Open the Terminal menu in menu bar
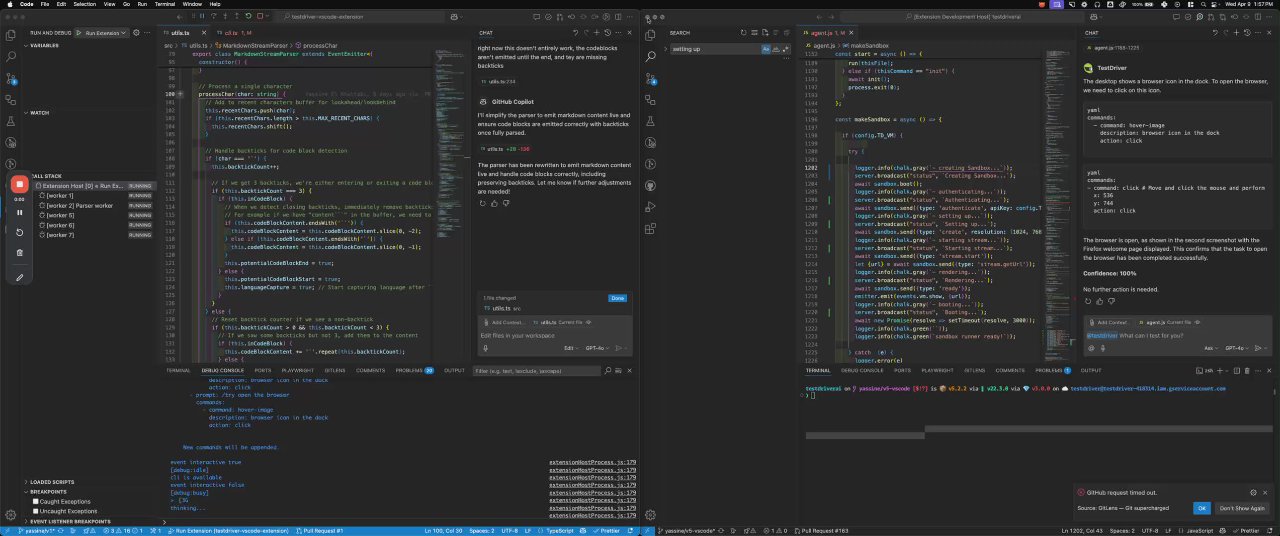1280x536 pixels. tap(164, 4)
